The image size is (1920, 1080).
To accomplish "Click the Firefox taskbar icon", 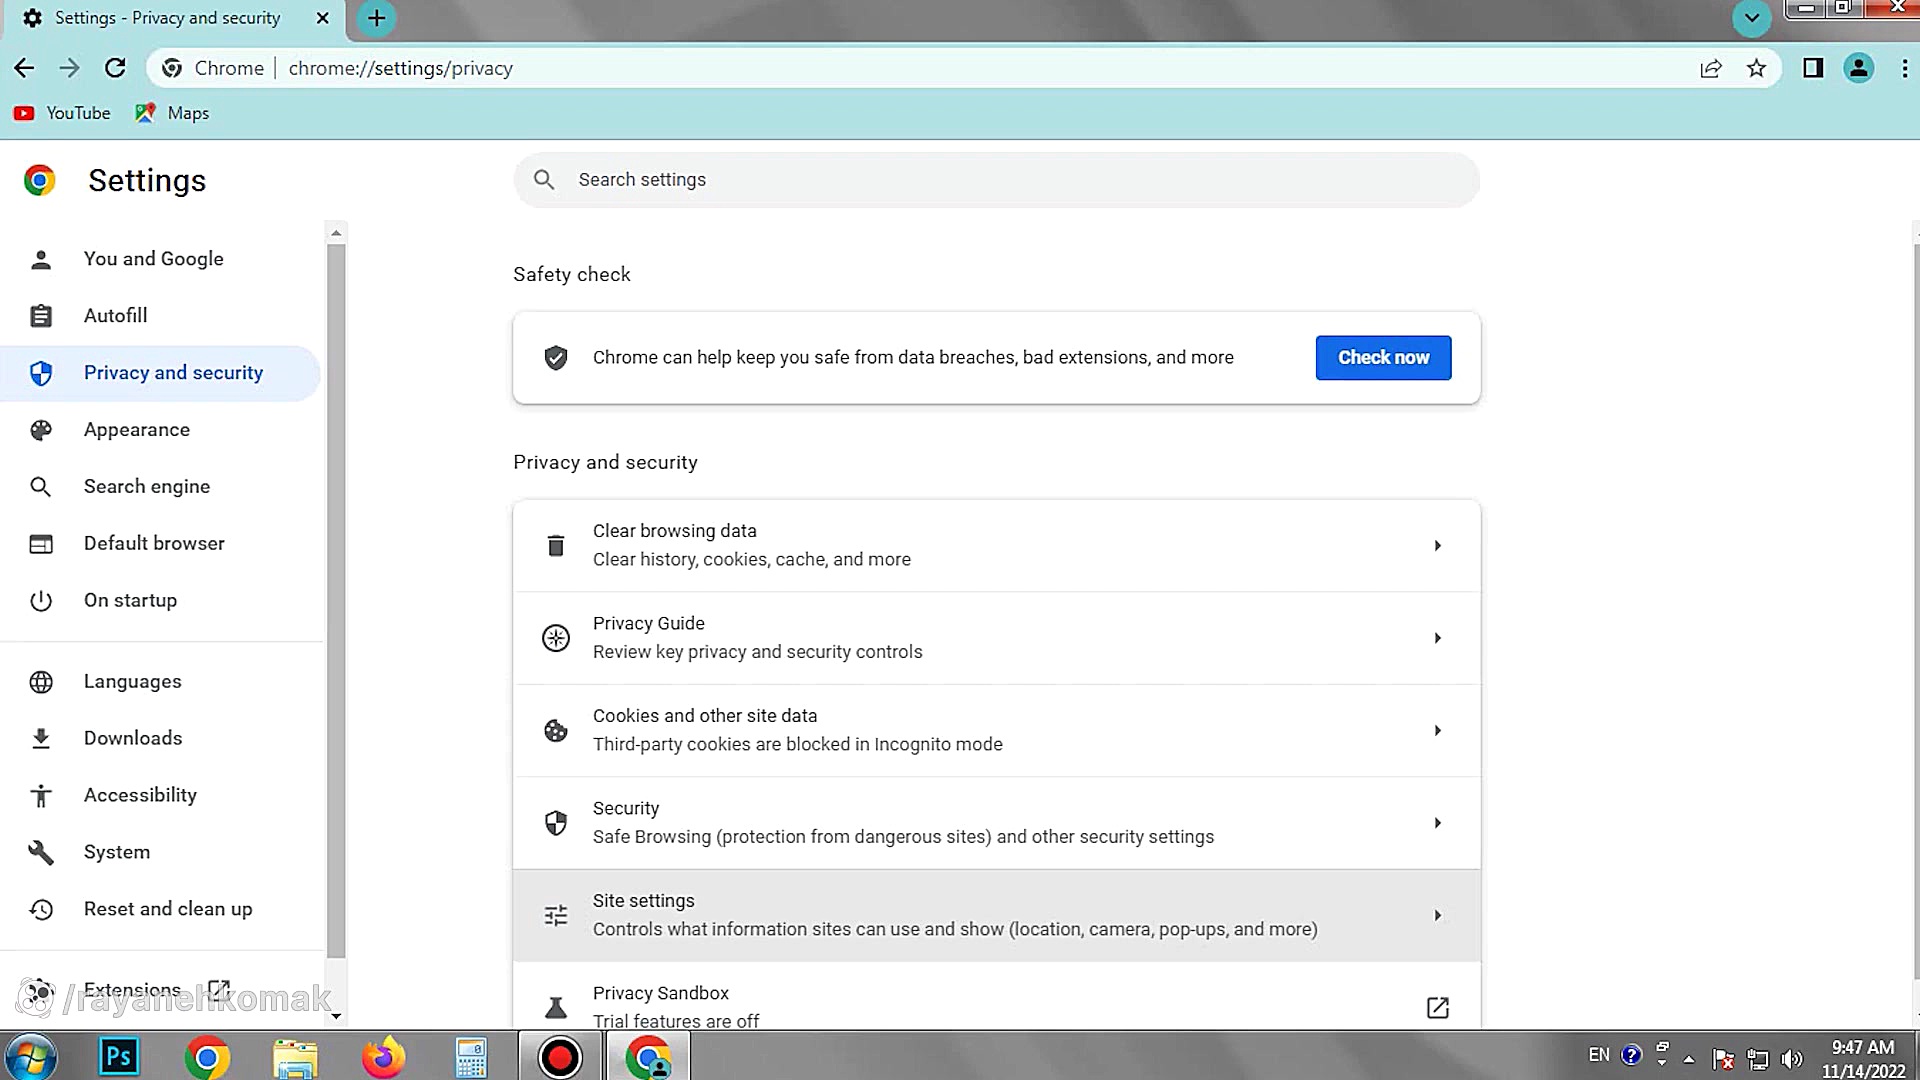I will [x=383, y=1057].
